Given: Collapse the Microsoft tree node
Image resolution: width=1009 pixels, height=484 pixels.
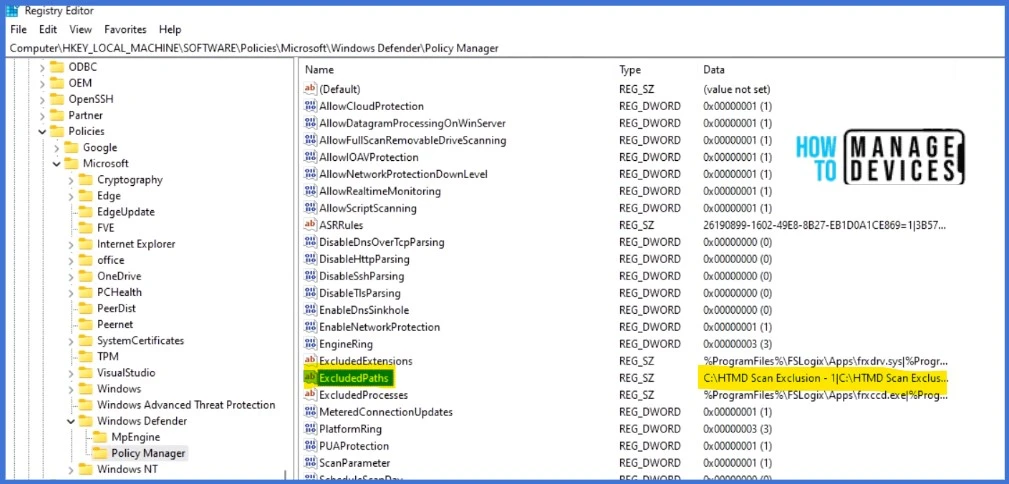Looking at the screenshot, I should (x=57, y=163).
